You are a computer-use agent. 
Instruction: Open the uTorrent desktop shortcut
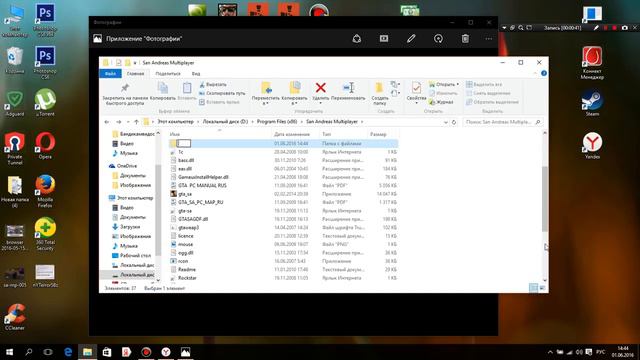[45, 102]
